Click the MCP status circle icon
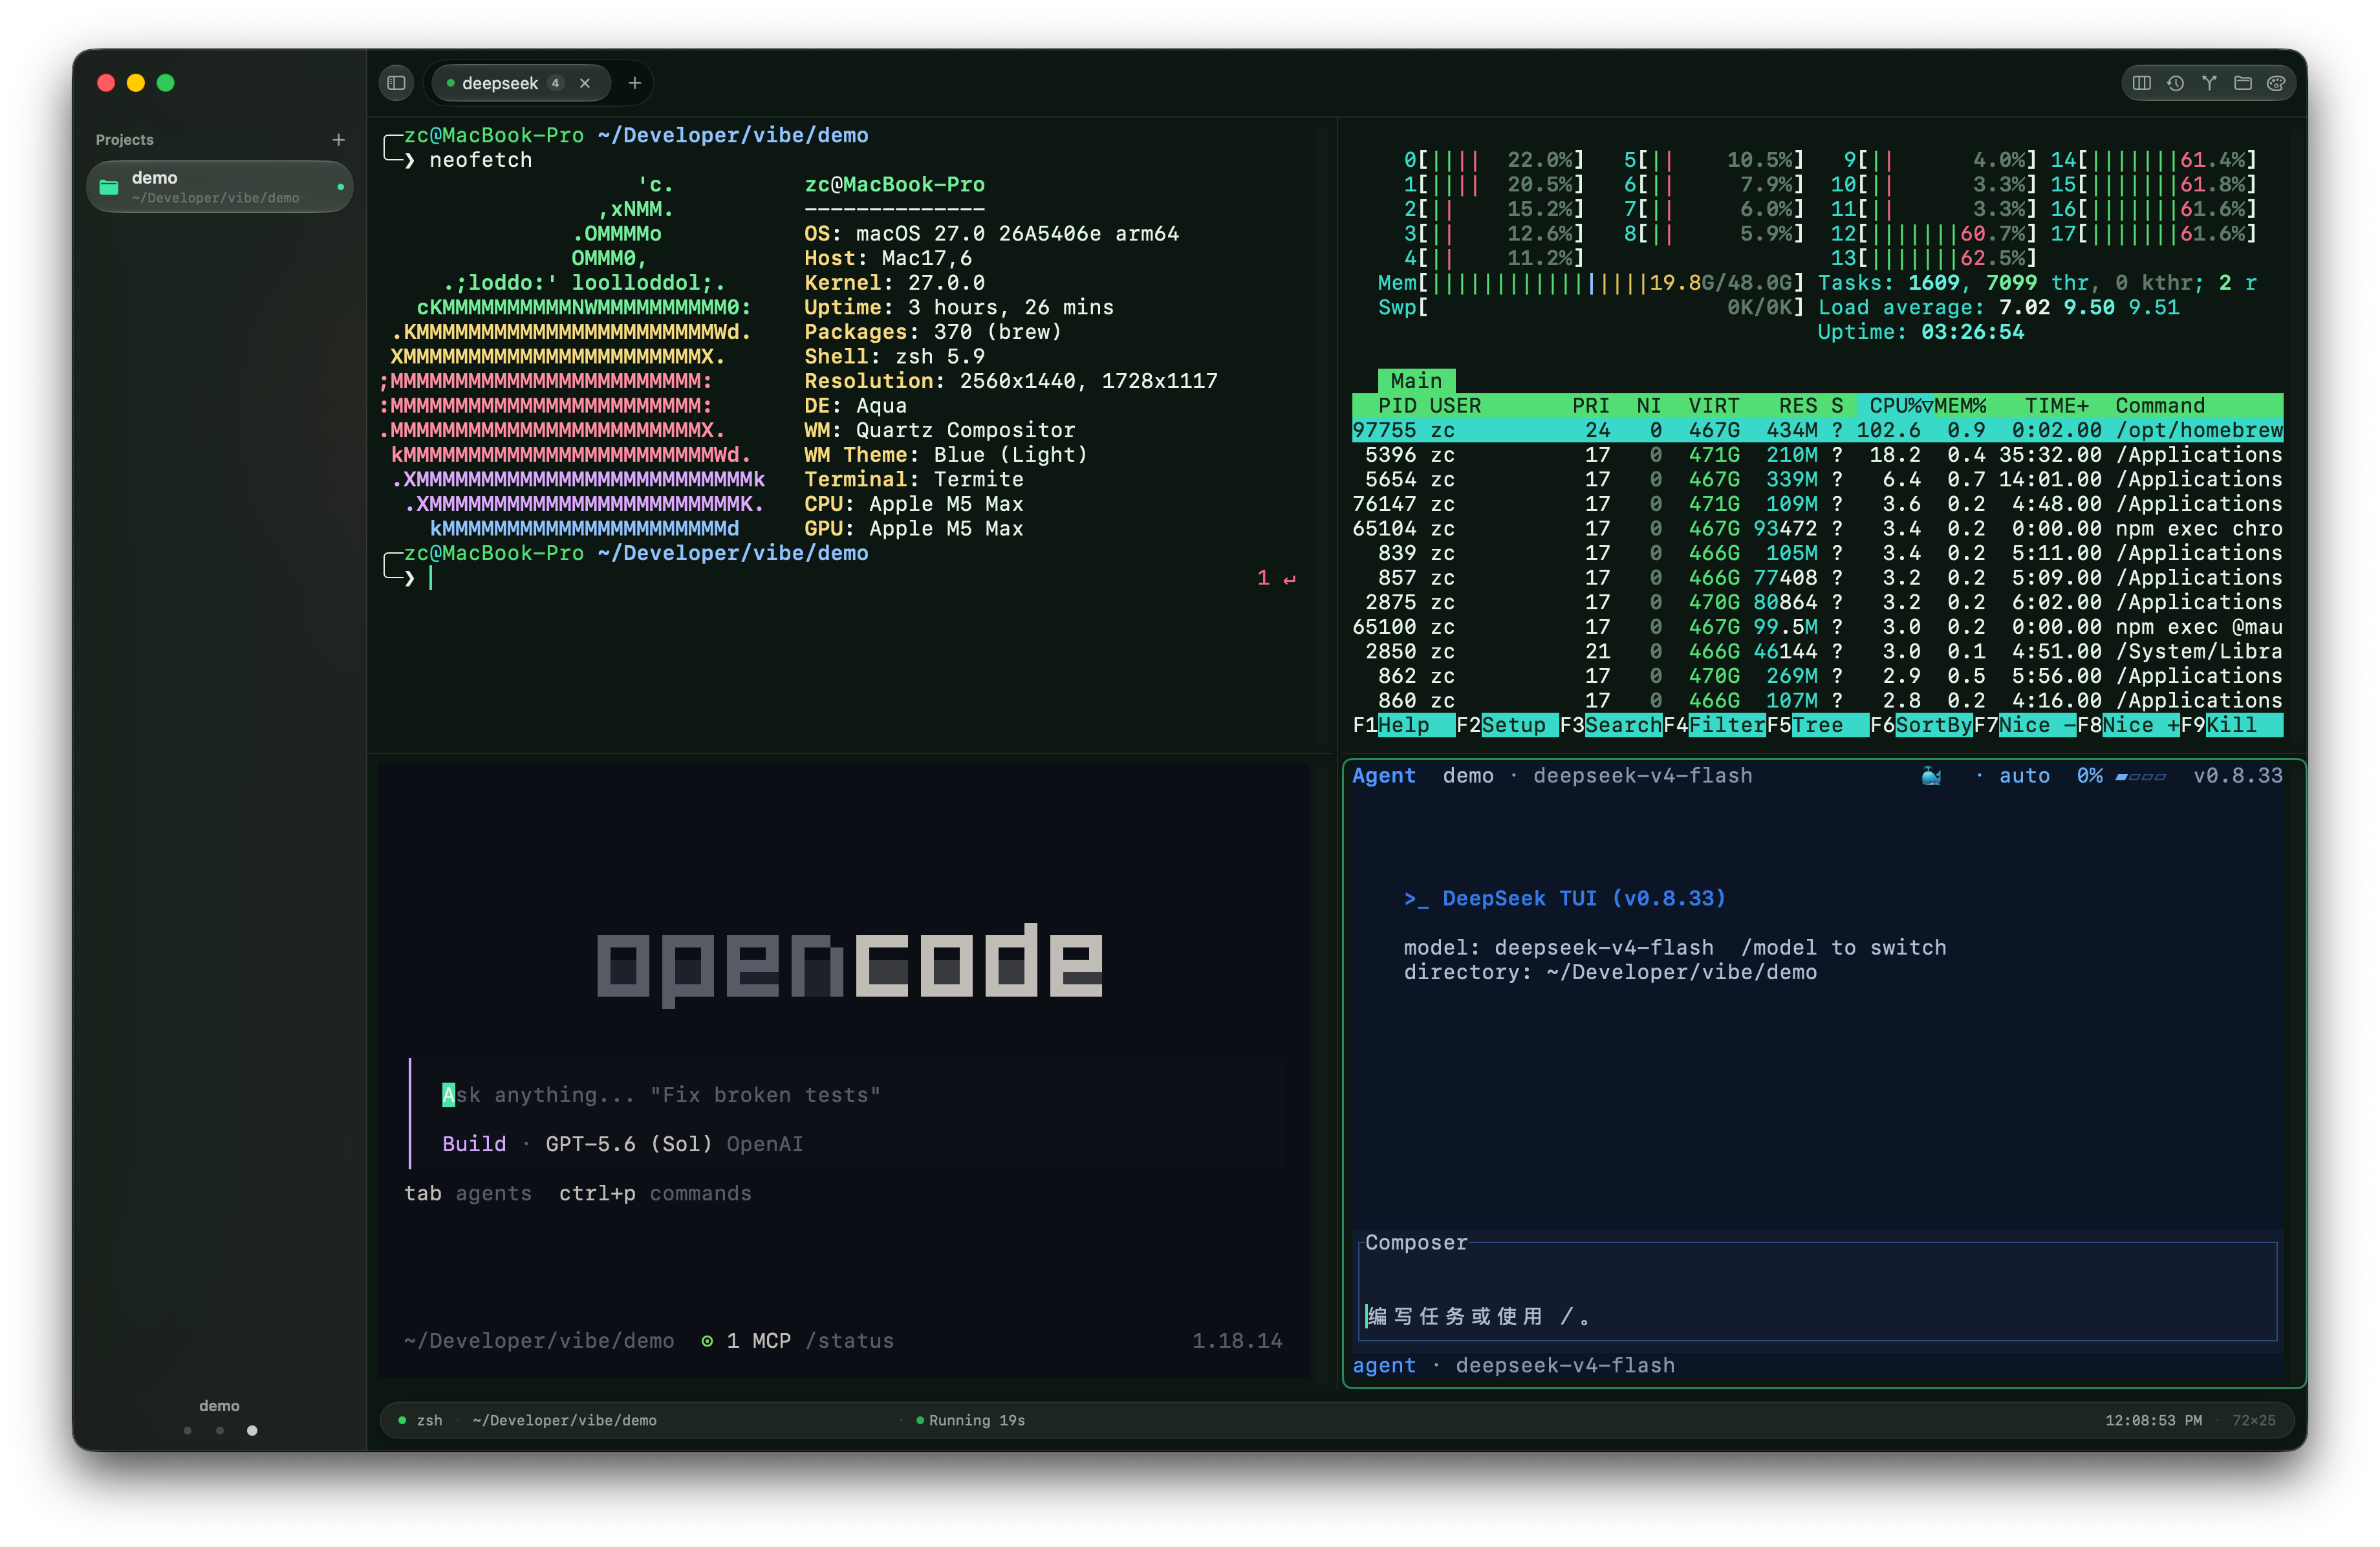 click(707, 1341)
